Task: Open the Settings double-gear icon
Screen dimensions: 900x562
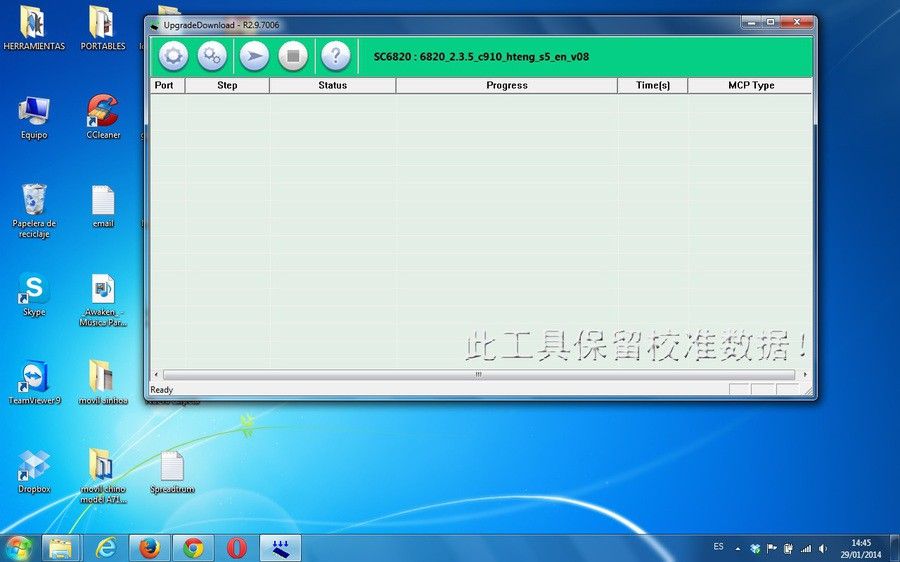Action: coord(212,56)
